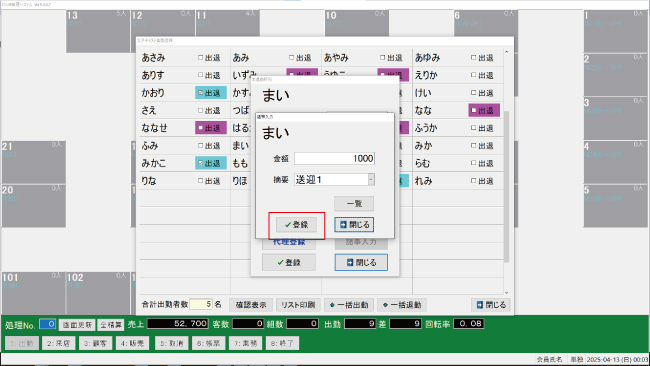This screenshot has width=650, height=366.
Task: Toggle 出退 checkbox for あさみ
Action: (x=209, y=58)
